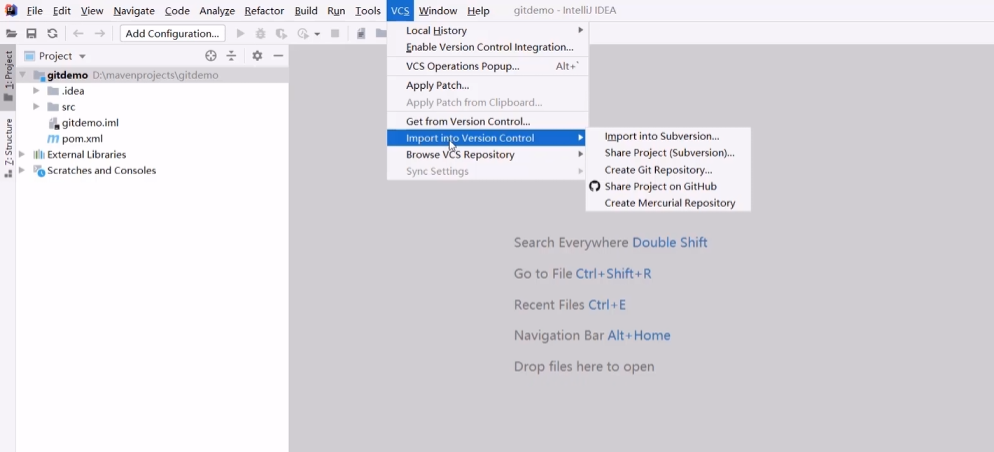The height and width of the screenshot is (452, 994).
Task: Open the Analyze menu
Action: point(217,11)
